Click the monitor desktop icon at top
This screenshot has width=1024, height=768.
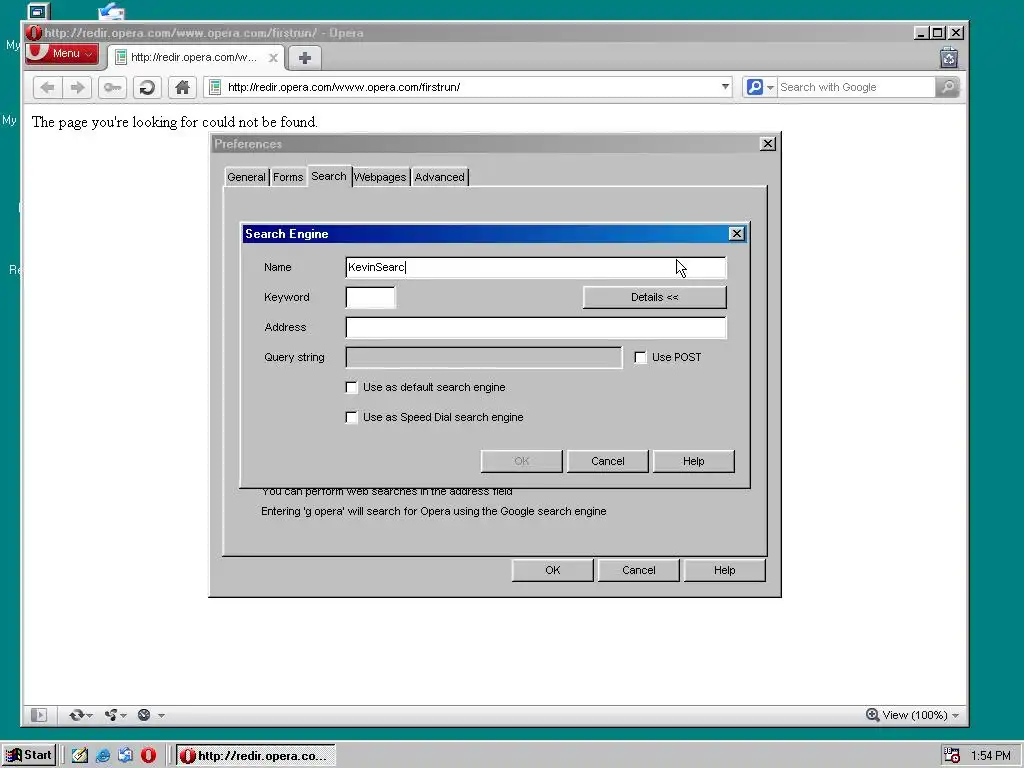39,11
